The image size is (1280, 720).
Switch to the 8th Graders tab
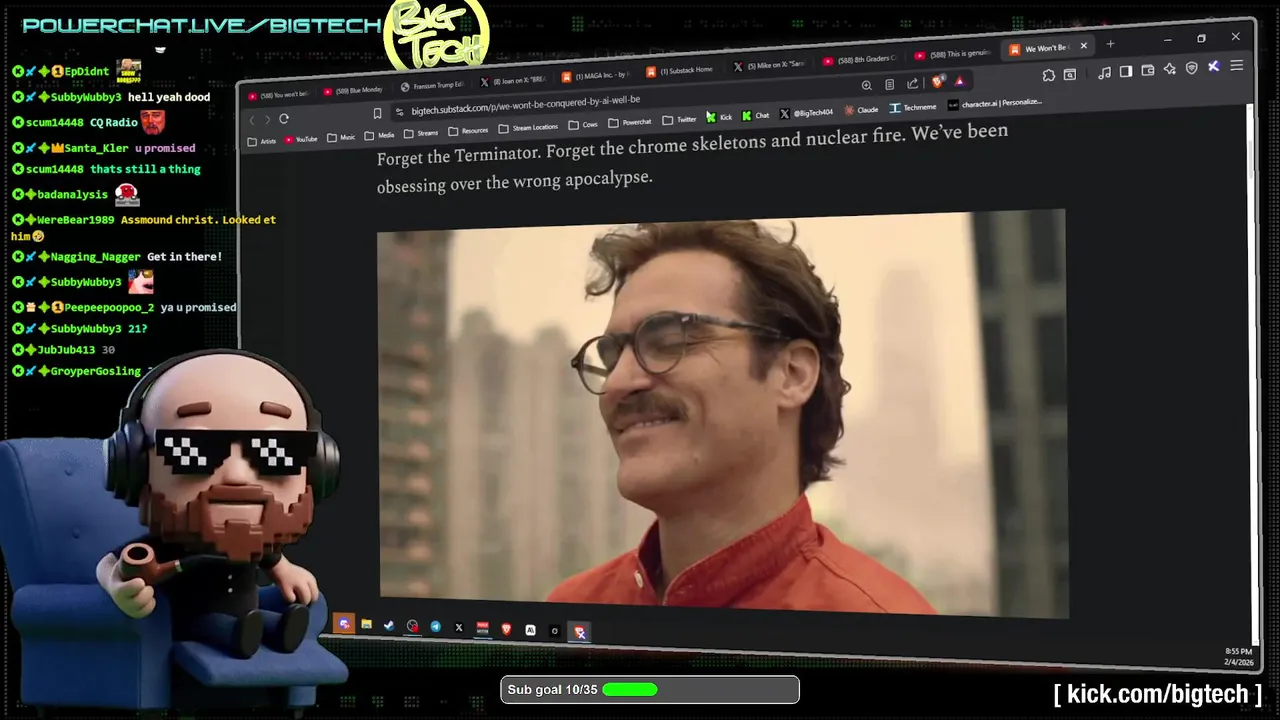(860, 60)
